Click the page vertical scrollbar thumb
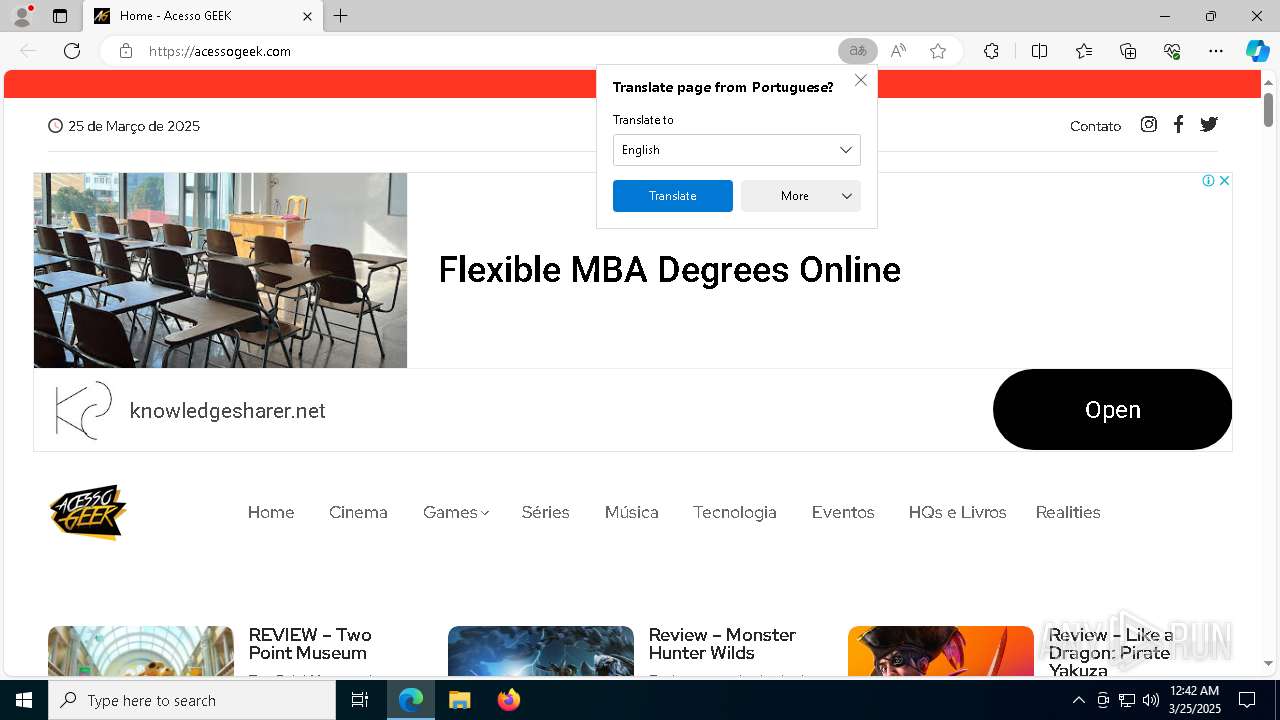Viewport: 1280px width, 720px height. coord(1268,110)
